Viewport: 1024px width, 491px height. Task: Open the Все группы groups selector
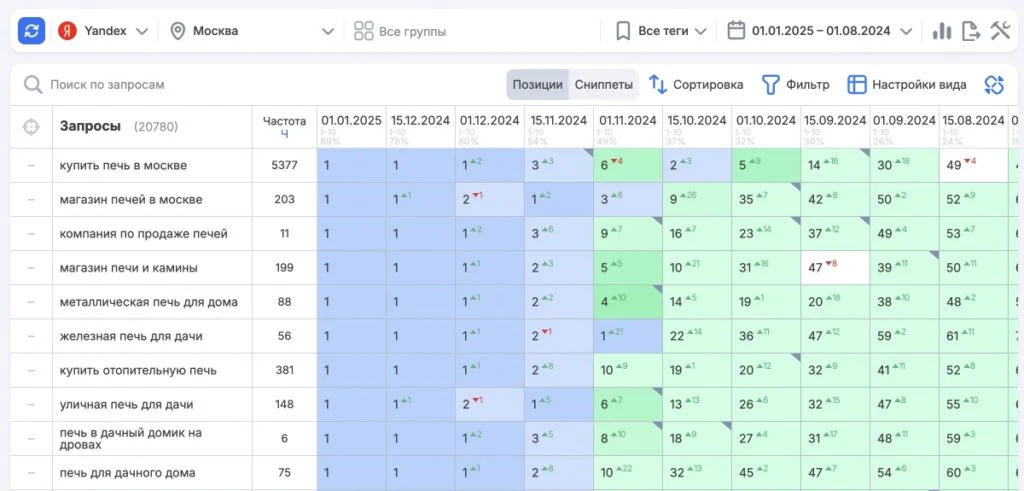point(400,31)
